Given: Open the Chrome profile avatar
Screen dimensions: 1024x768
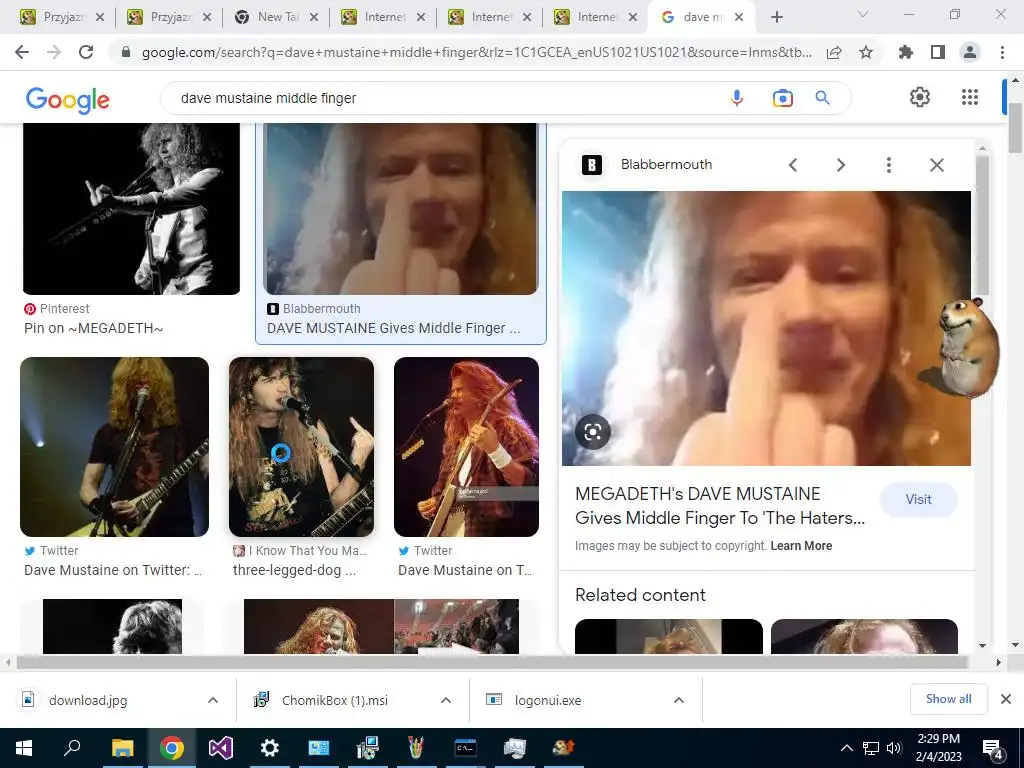Looking at the screenshot, I should (970, 52).
